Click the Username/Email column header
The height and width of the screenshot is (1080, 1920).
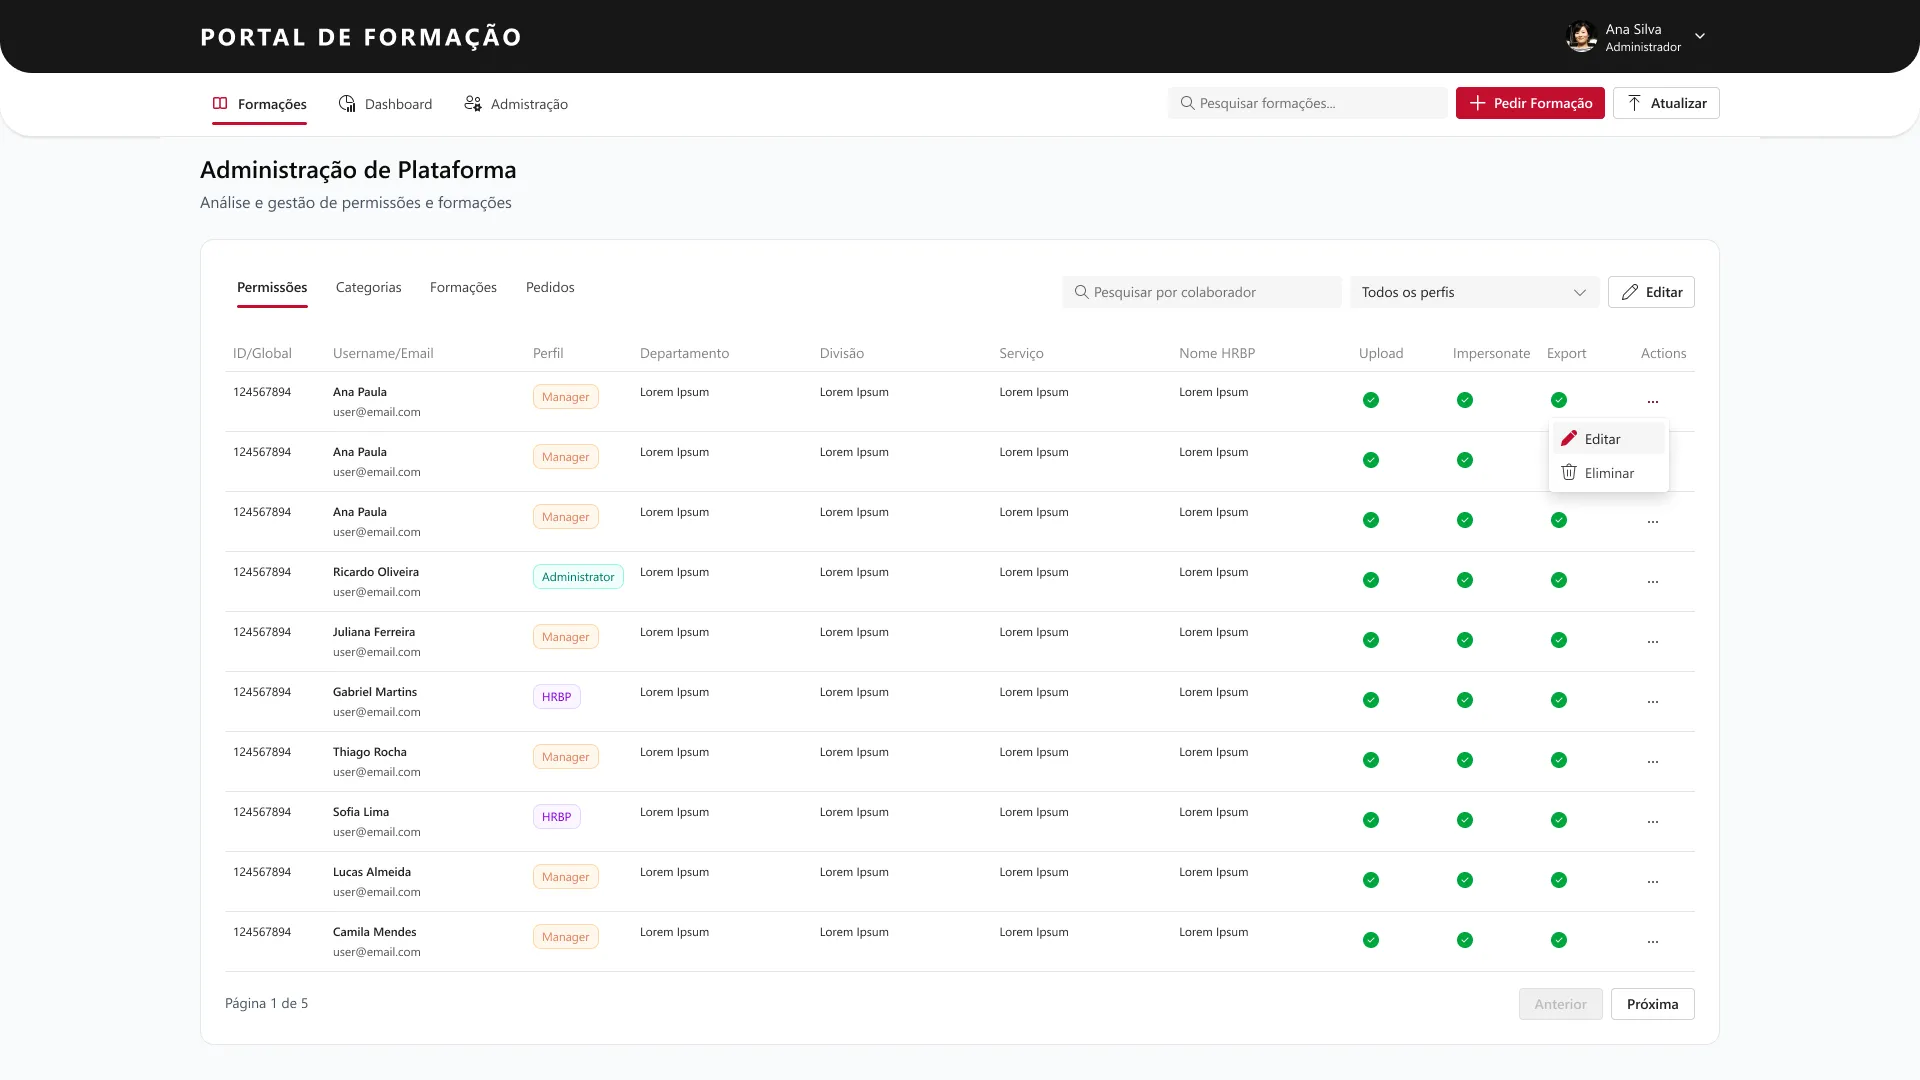click(x=383, y=354)
